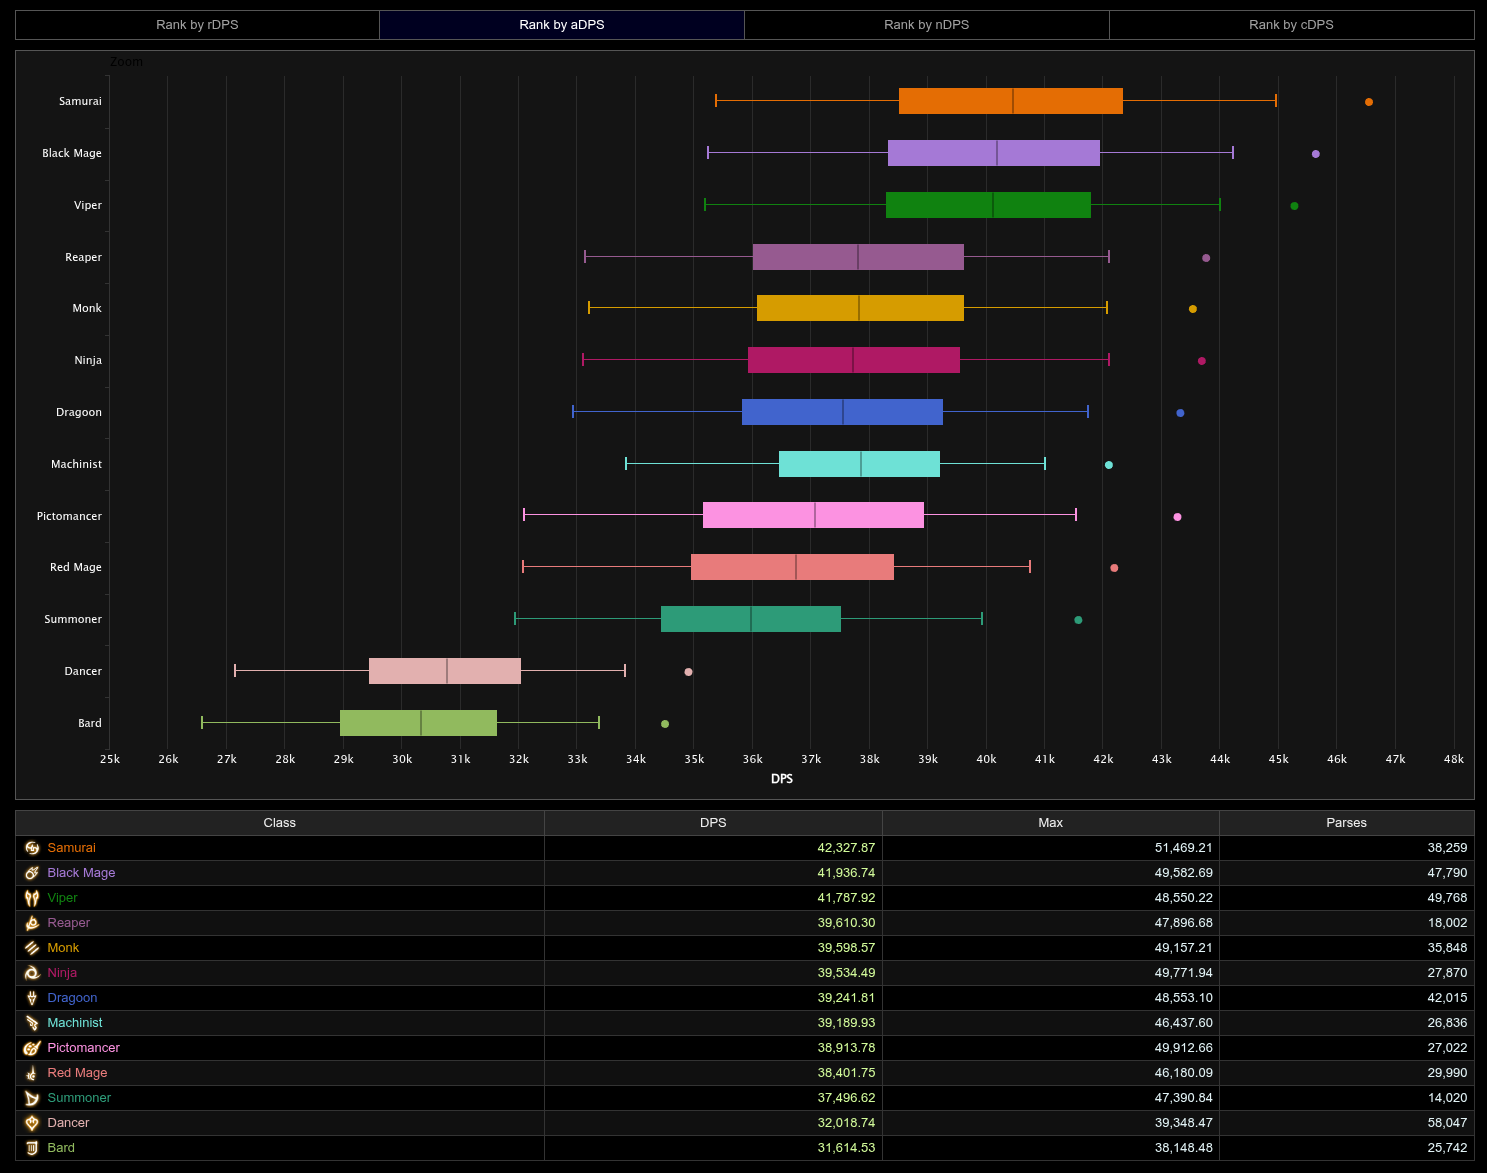Open the Dragoon class link

click(72, 998)
